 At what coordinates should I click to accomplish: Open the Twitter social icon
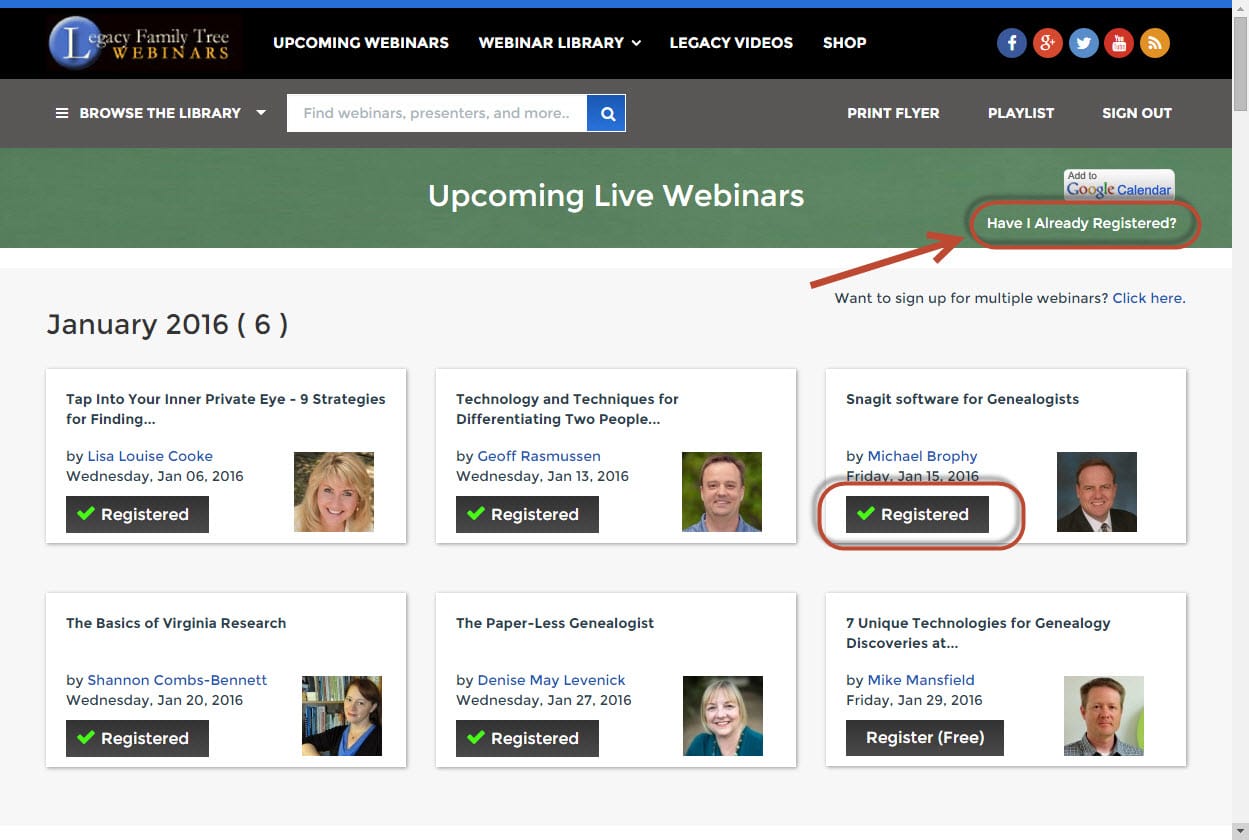(x=1083, y=43)
